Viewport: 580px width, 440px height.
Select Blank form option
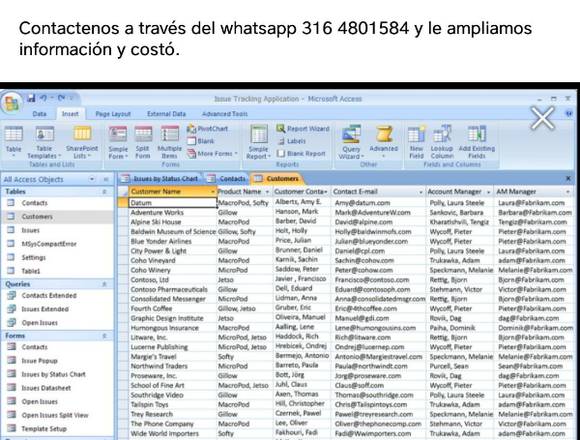pos(200,141)
